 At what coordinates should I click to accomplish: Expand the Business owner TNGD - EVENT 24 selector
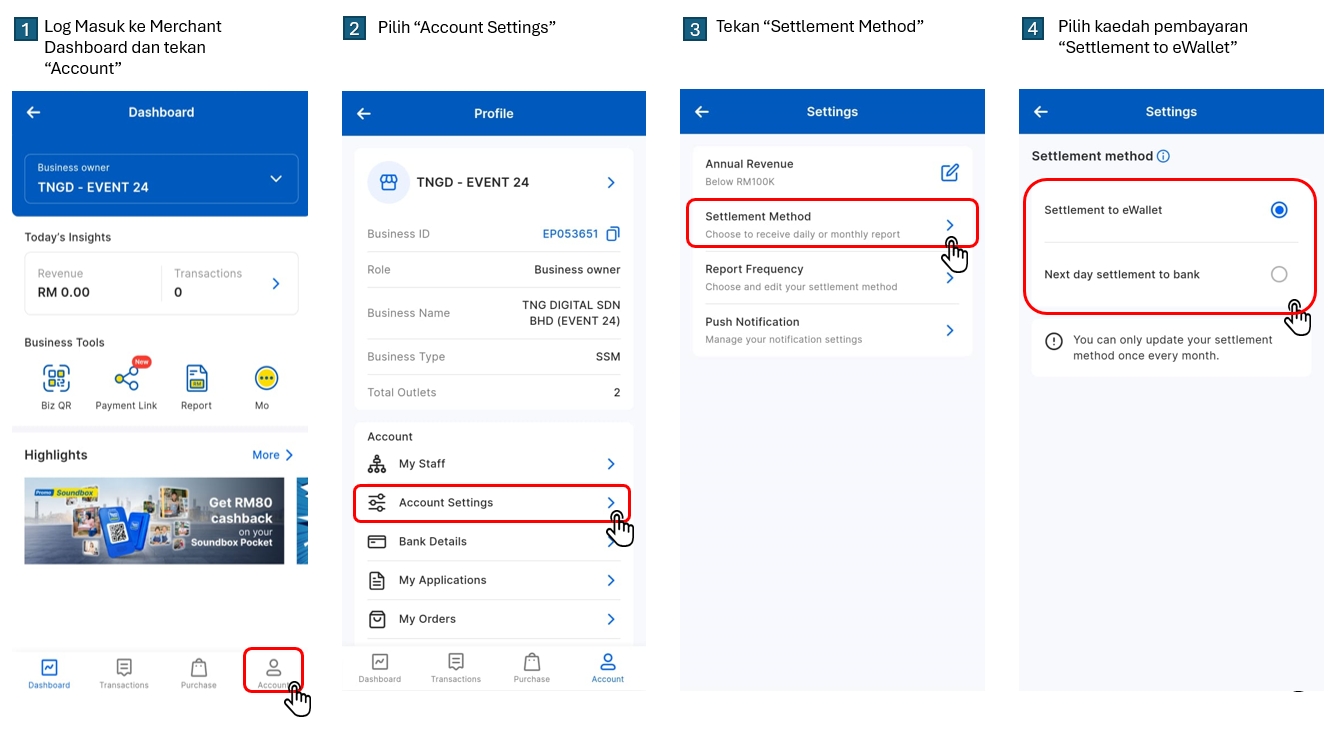pyautogui.click(x=161, y=179)
